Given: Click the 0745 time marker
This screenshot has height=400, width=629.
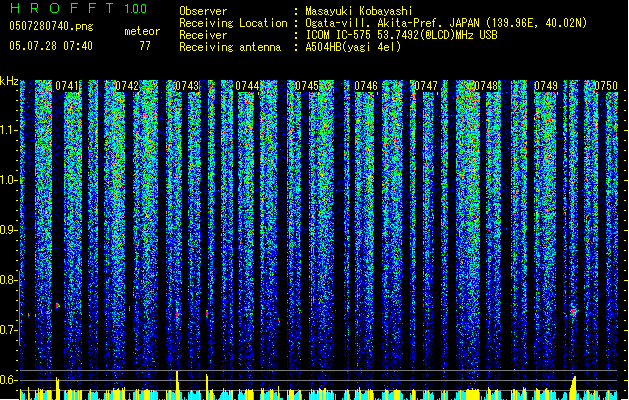Looking at the screenshot, I should pyautogui.click(x=307, y=86).
